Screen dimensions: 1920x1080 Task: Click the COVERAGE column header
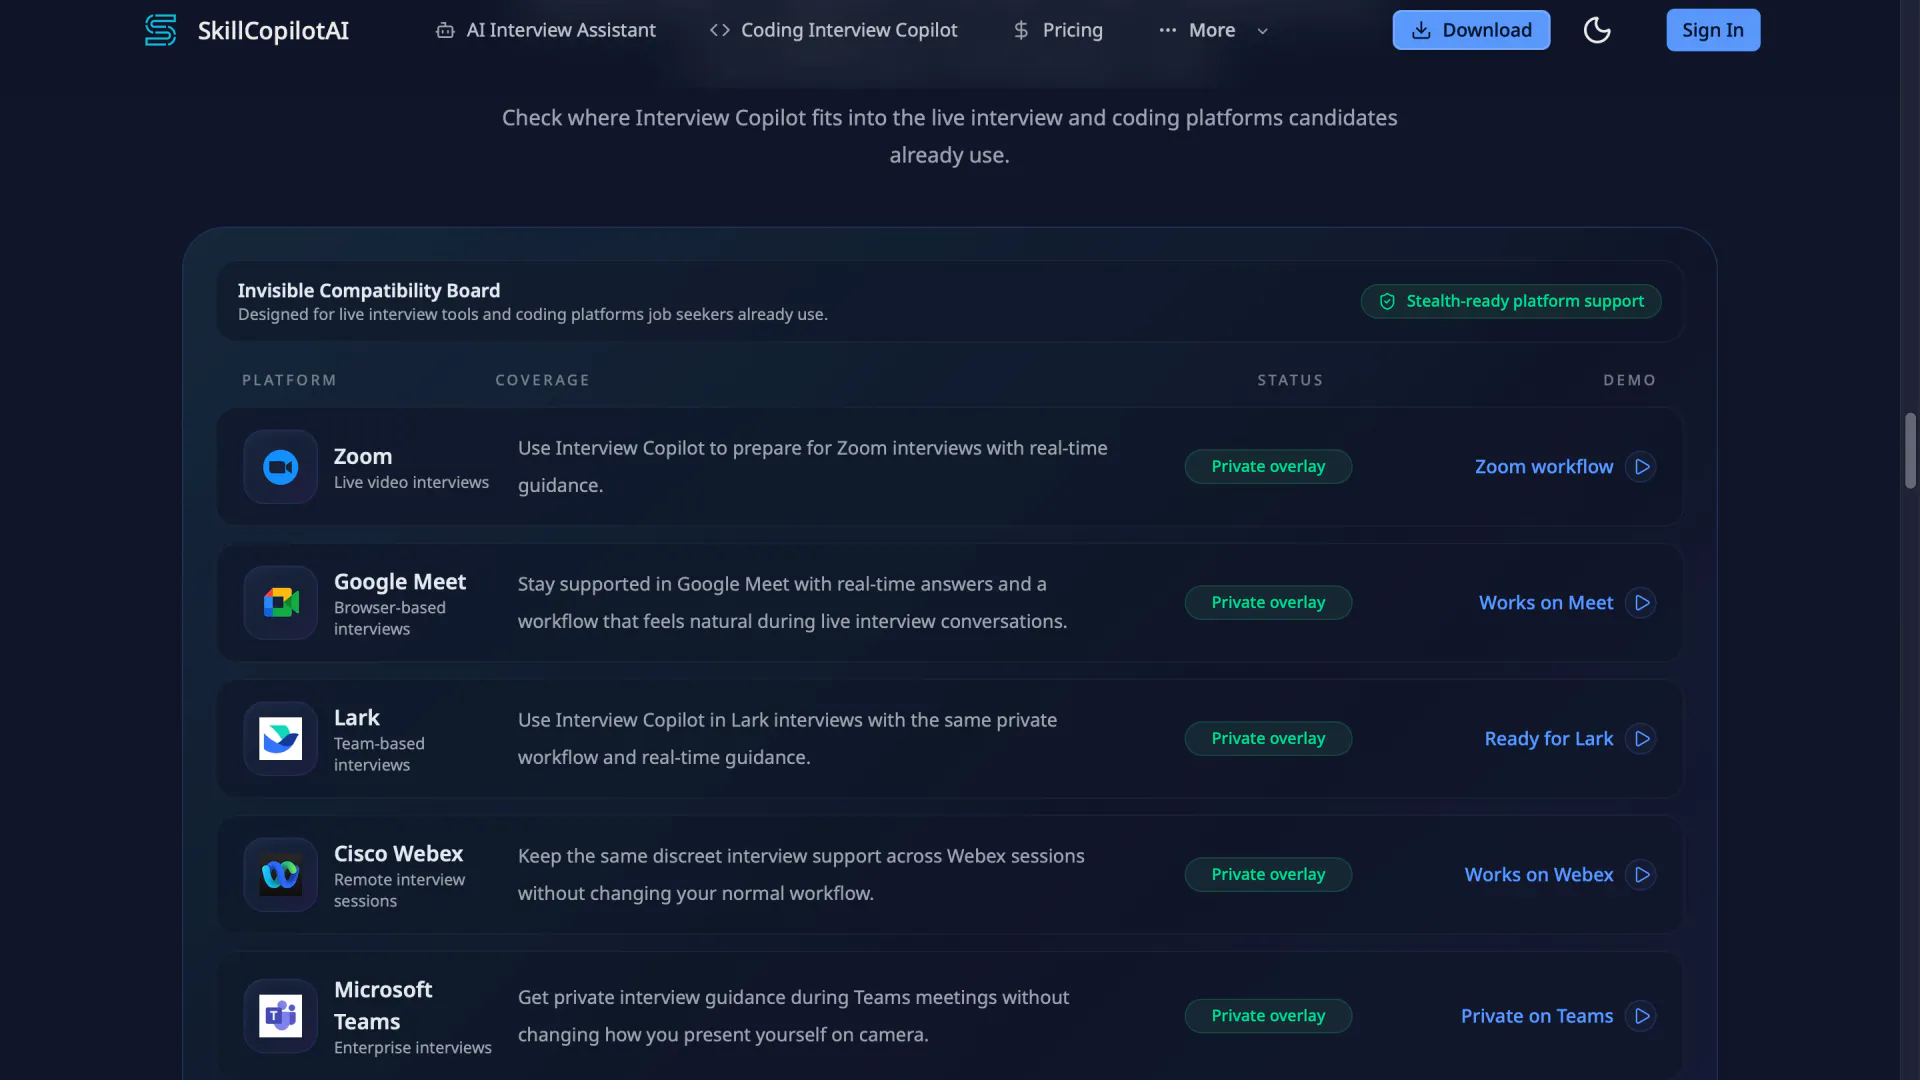coord(542,380)
